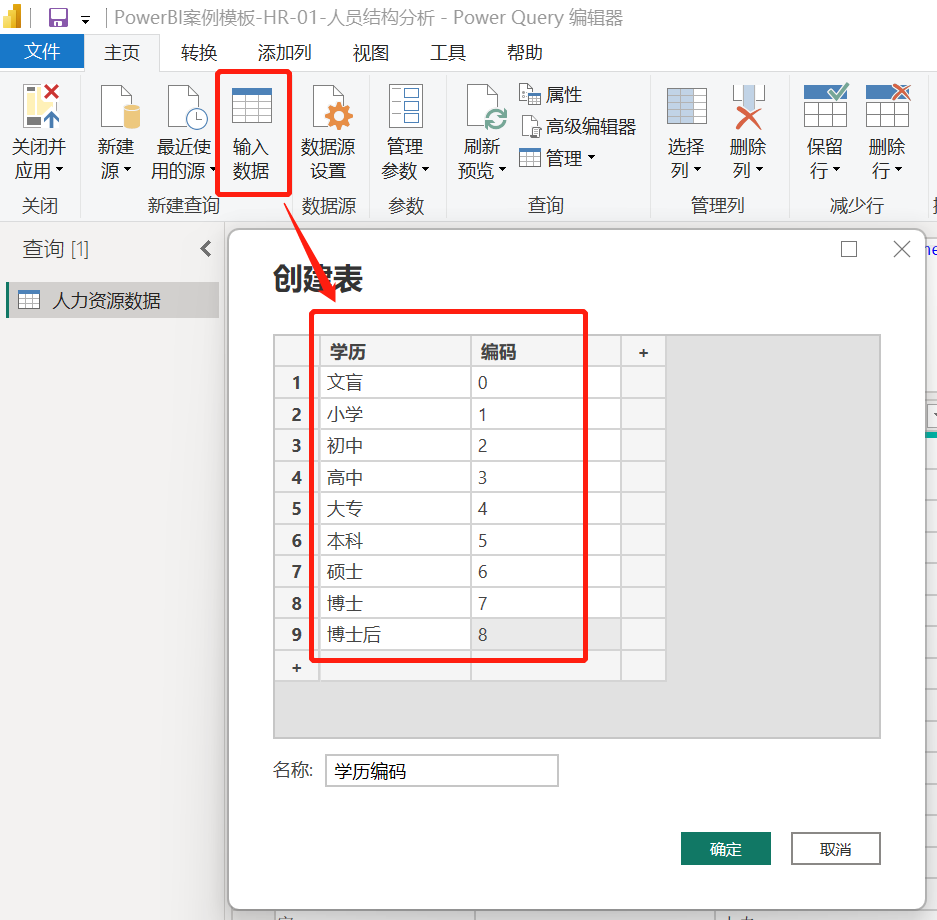Open the File (文件) tab
The width and height of the screenshot is (937, 920).
click(42, 51)
